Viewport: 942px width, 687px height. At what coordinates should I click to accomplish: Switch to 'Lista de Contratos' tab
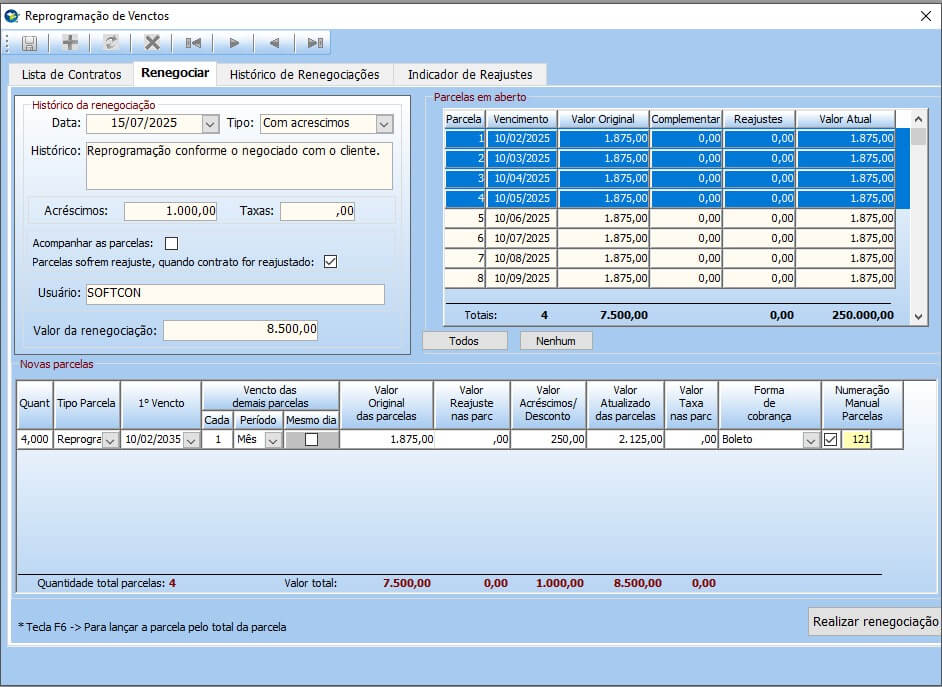click(71, 75)
